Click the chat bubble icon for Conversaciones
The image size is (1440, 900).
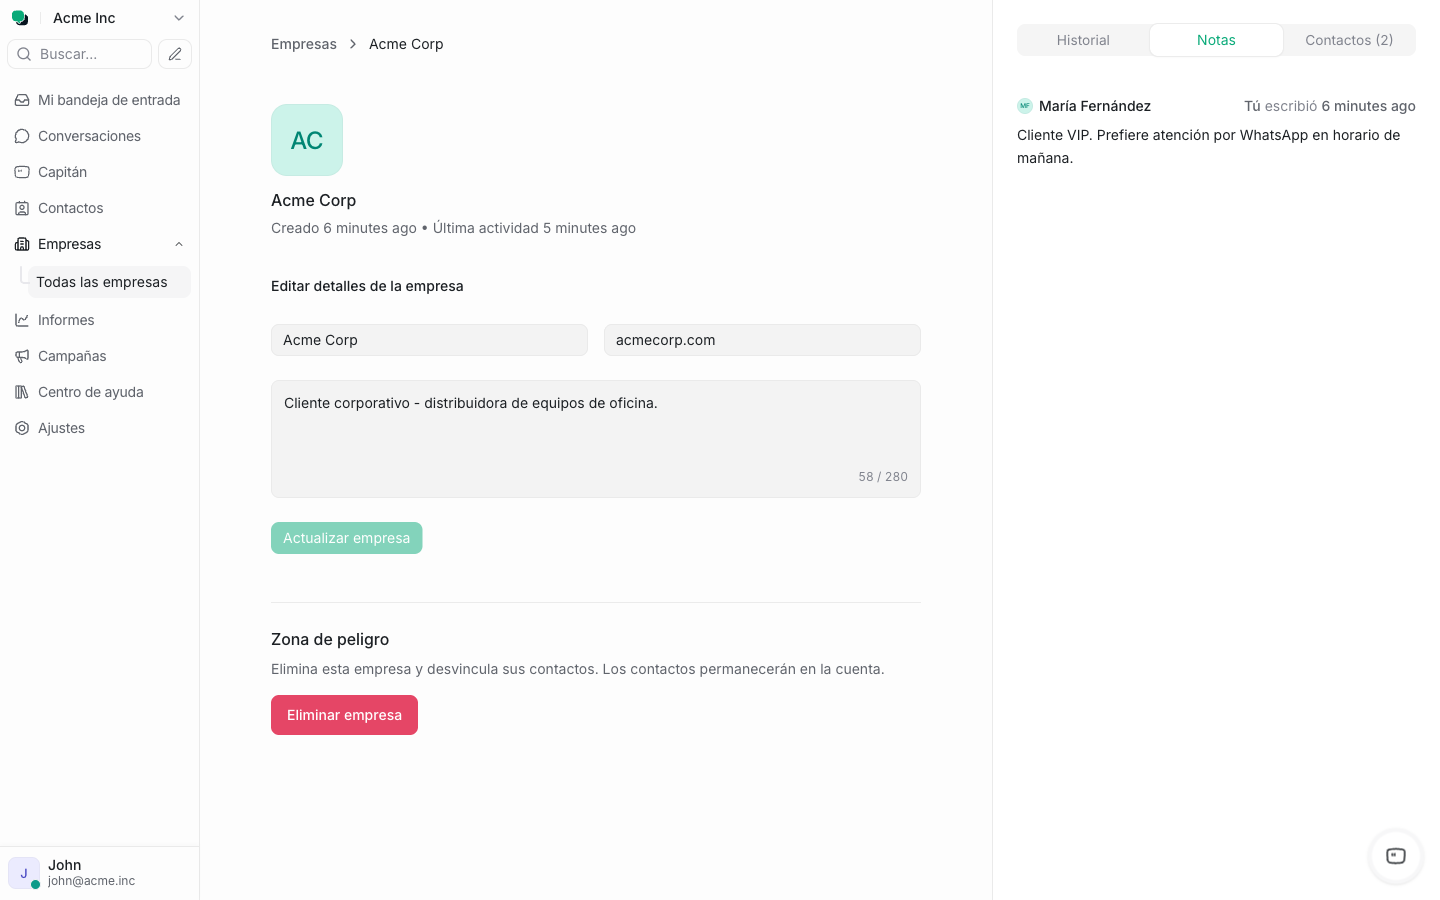(x=22, y=136)
